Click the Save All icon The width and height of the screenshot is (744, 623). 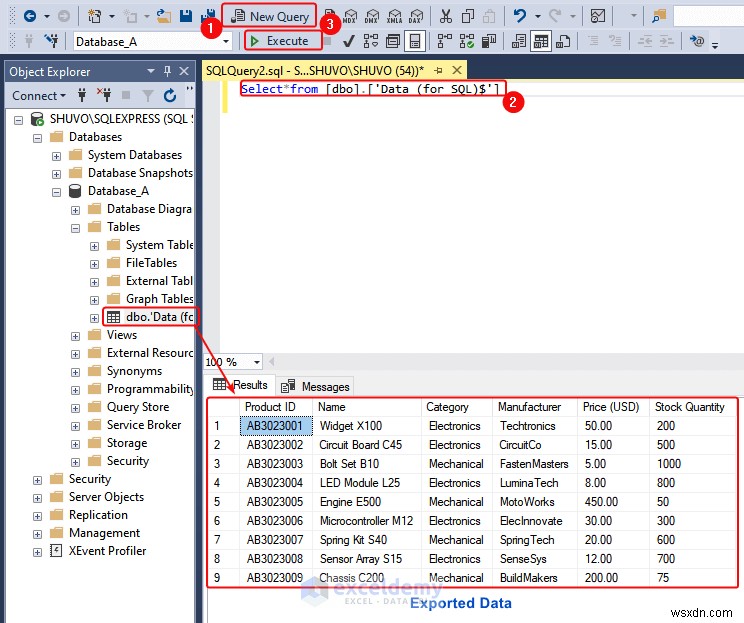click(208, 14)
